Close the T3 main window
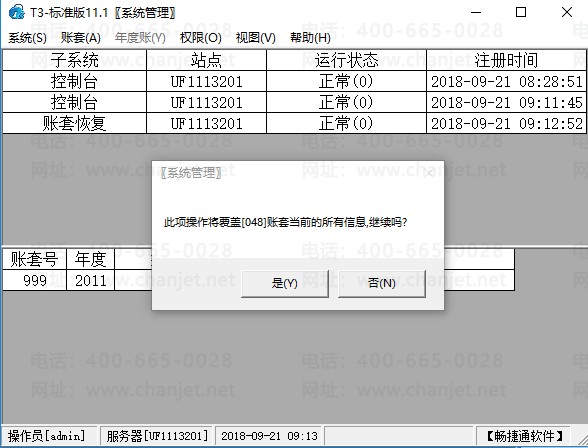 [567, 12]
